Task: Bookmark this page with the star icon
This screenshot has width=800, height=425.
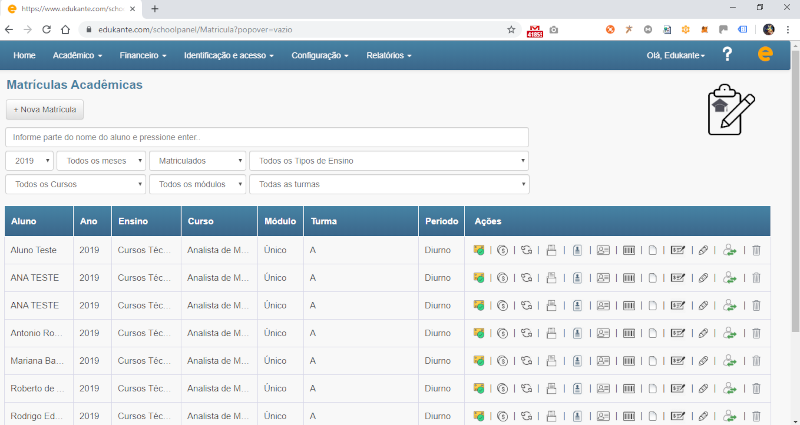Action: coord(511,30)
